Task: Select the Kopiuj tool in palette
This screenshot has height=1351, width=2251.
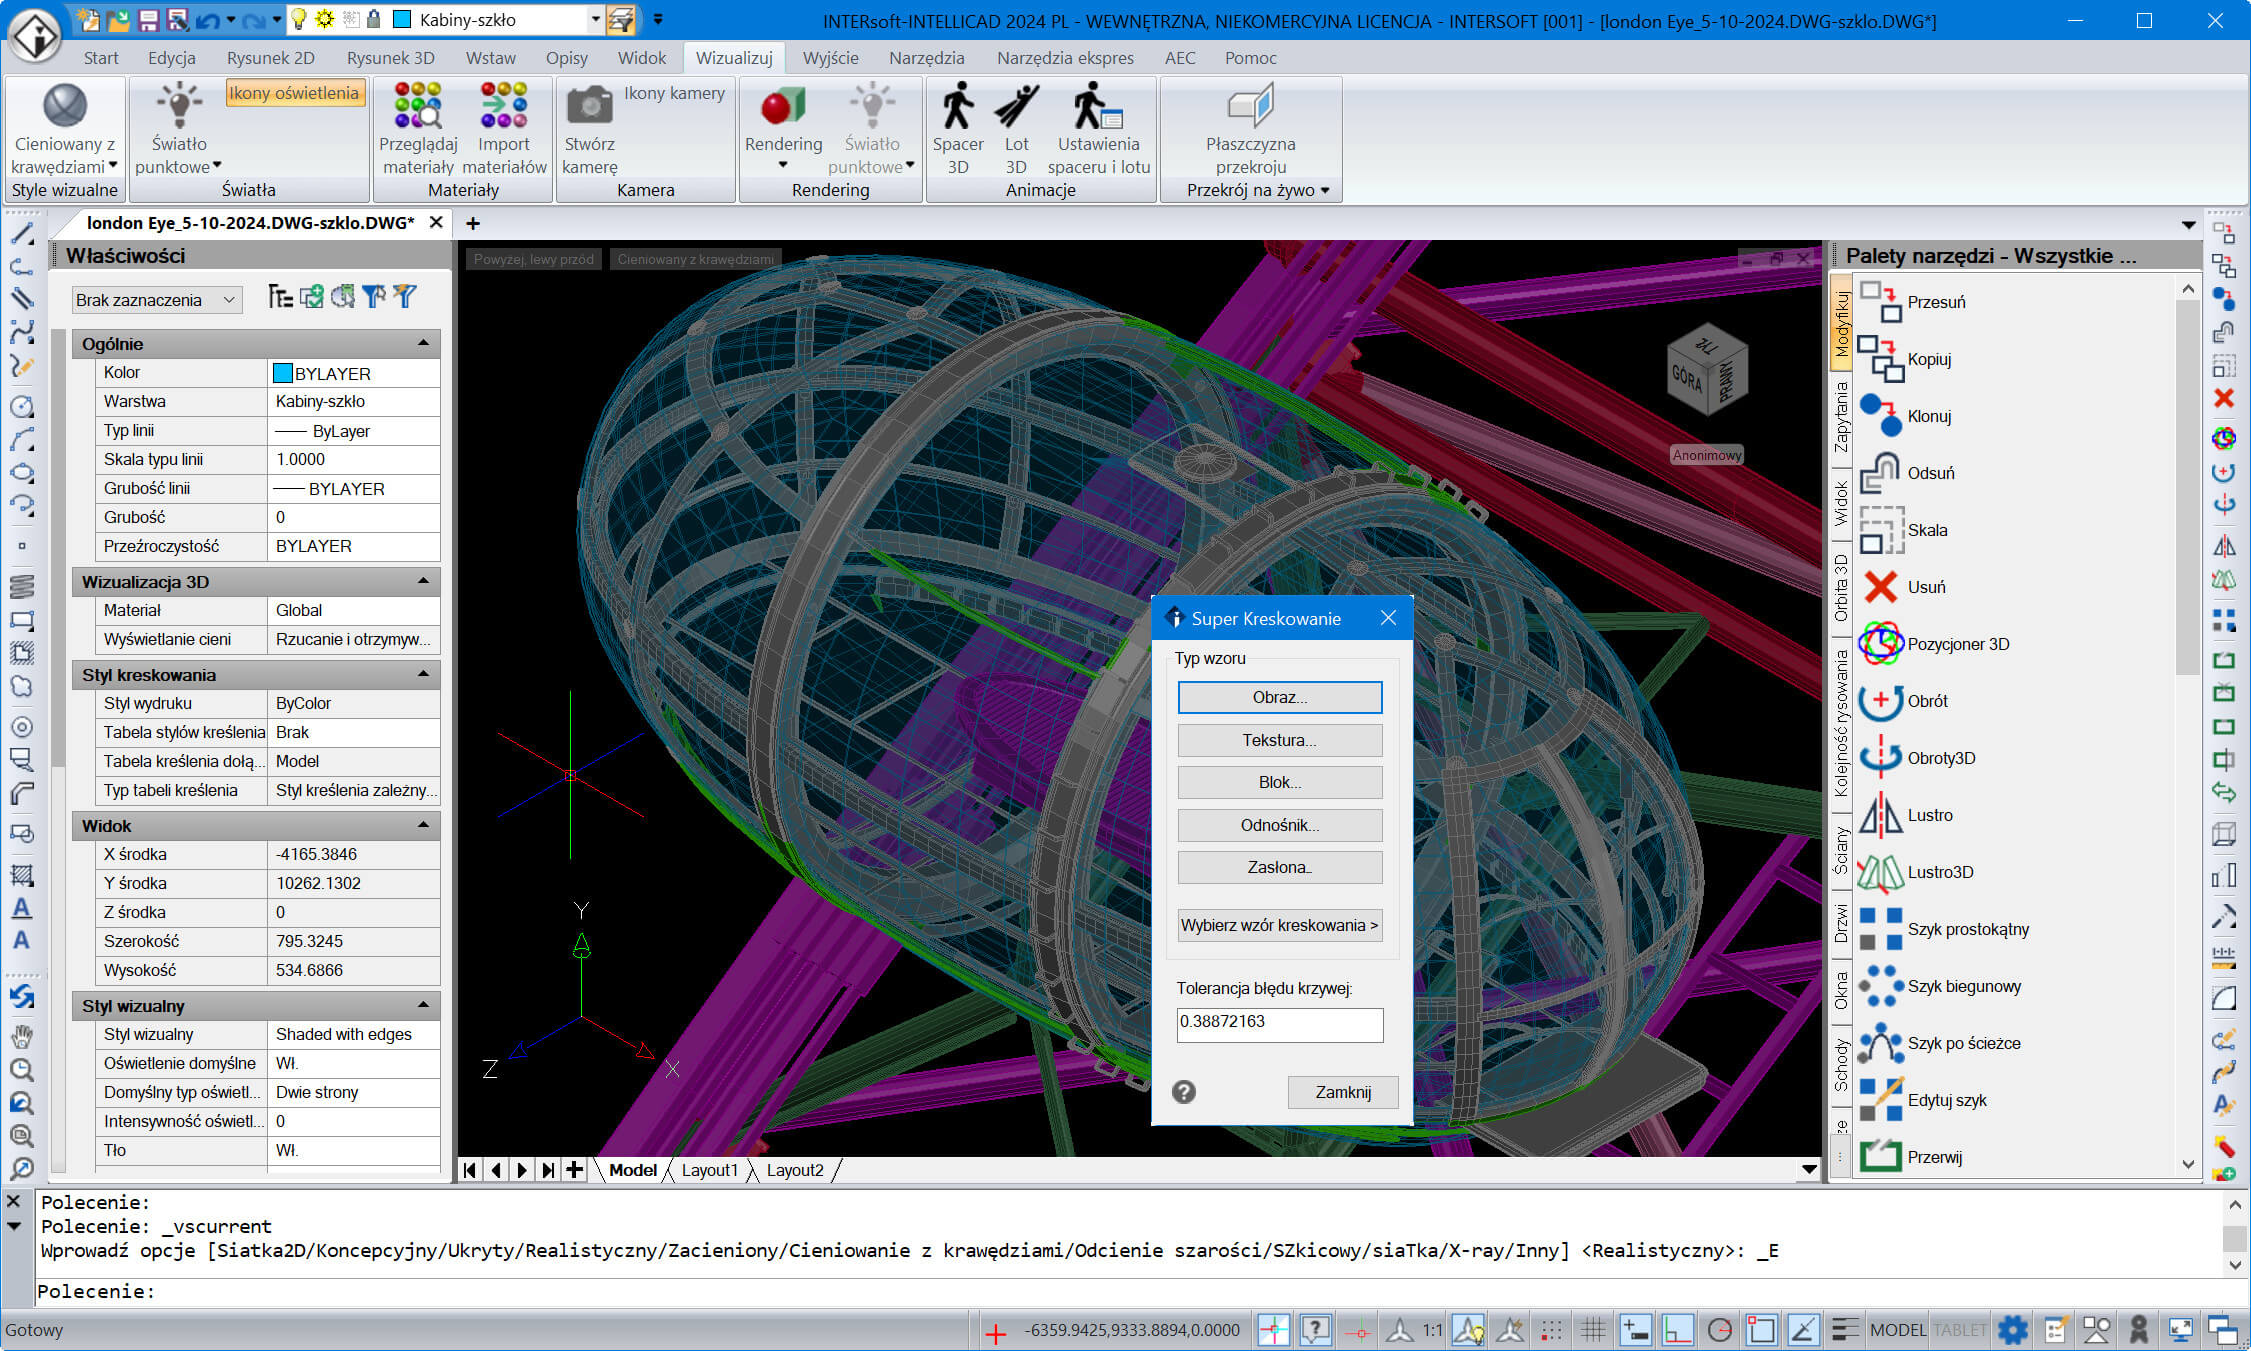Action: tap(1905, 359)
